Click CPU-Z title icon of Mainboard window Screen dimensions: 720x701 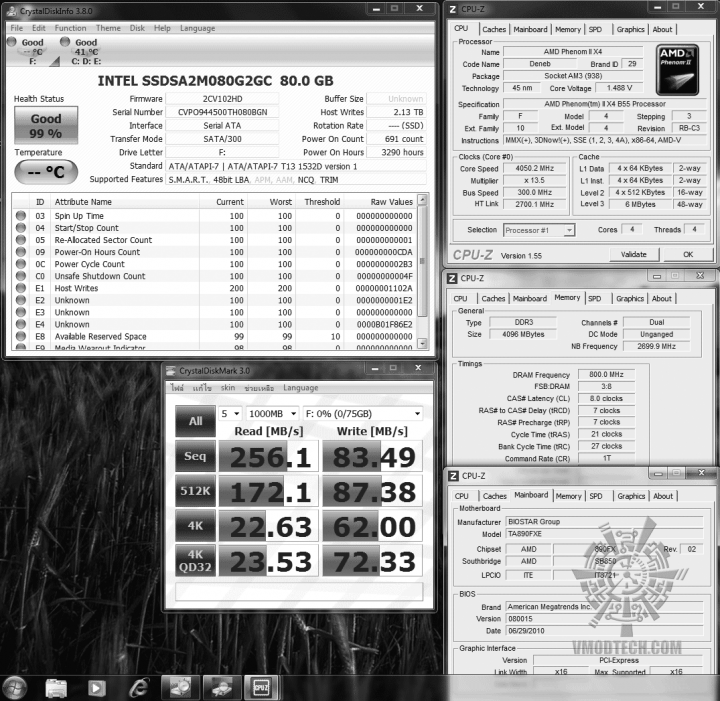[453, 476]
